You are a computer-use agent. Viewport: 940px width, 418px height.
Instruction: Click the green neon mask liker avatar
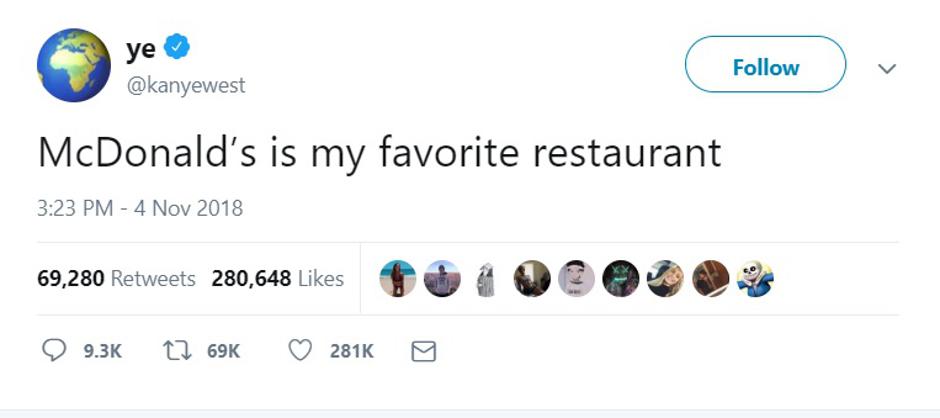pos(621,279)
